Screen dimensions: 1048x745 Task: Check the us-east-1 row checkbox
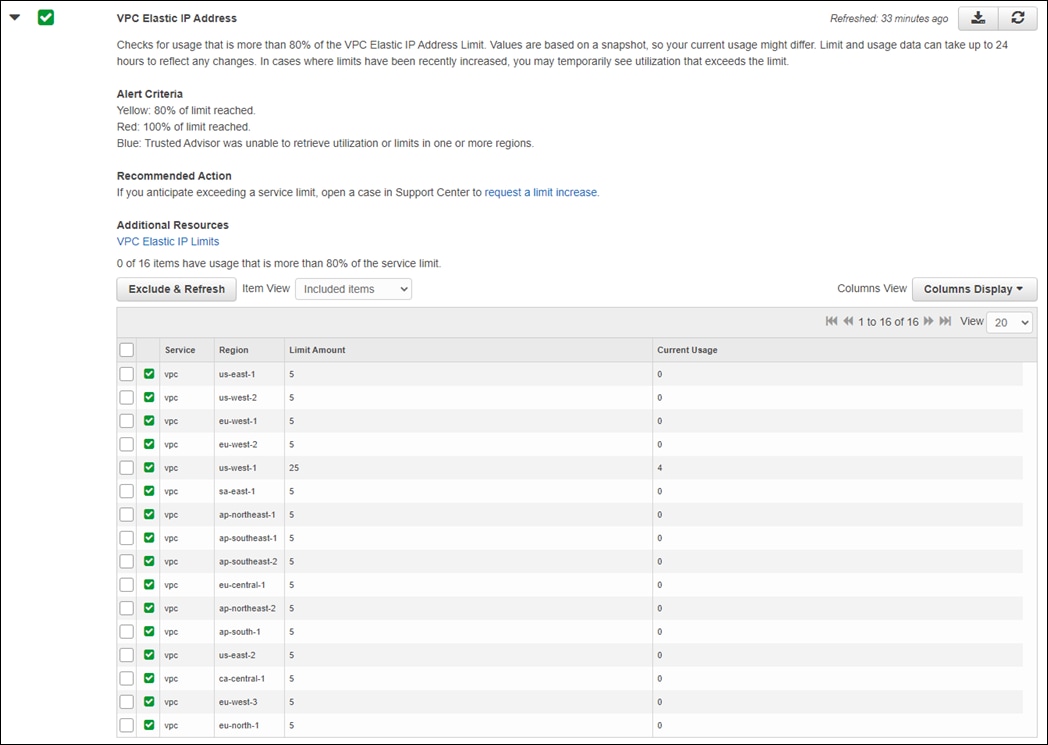126,374
